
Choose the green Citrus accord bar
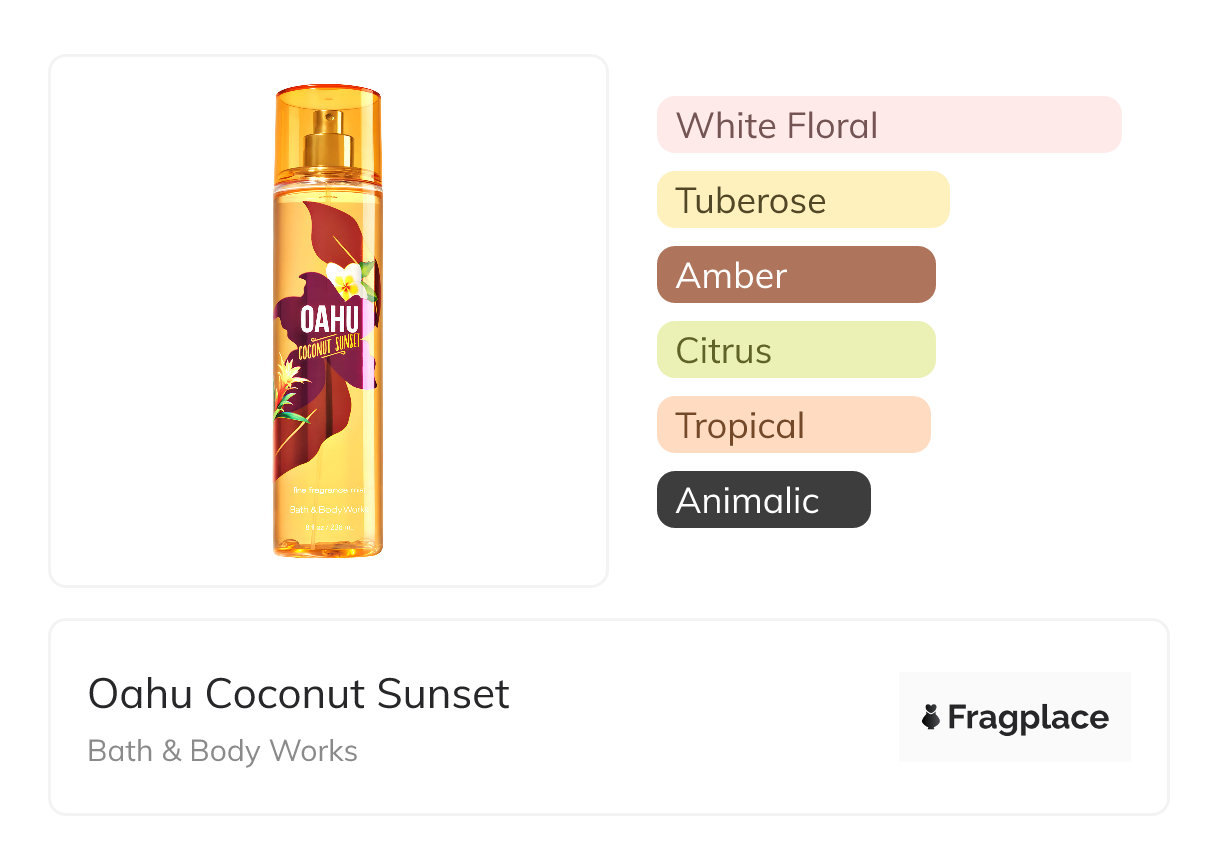point(795,350)
